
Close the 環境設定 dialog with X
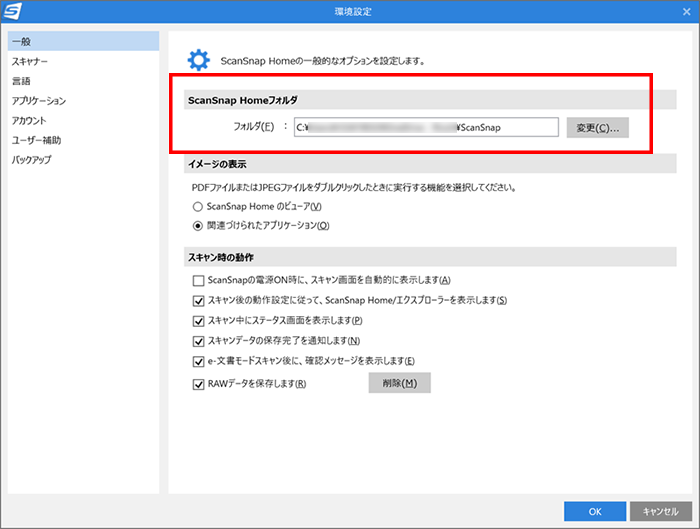[687, 12]
